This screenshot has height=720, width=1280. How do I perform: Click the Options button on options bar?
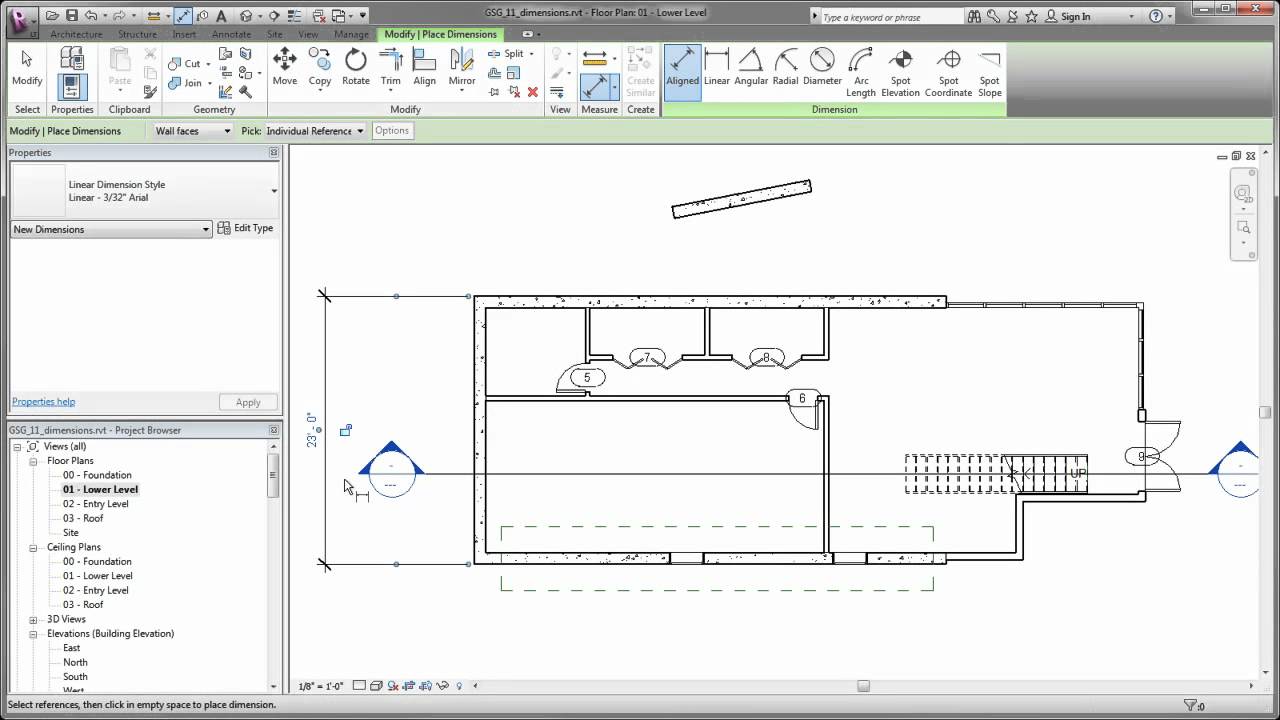pos(392,131)
